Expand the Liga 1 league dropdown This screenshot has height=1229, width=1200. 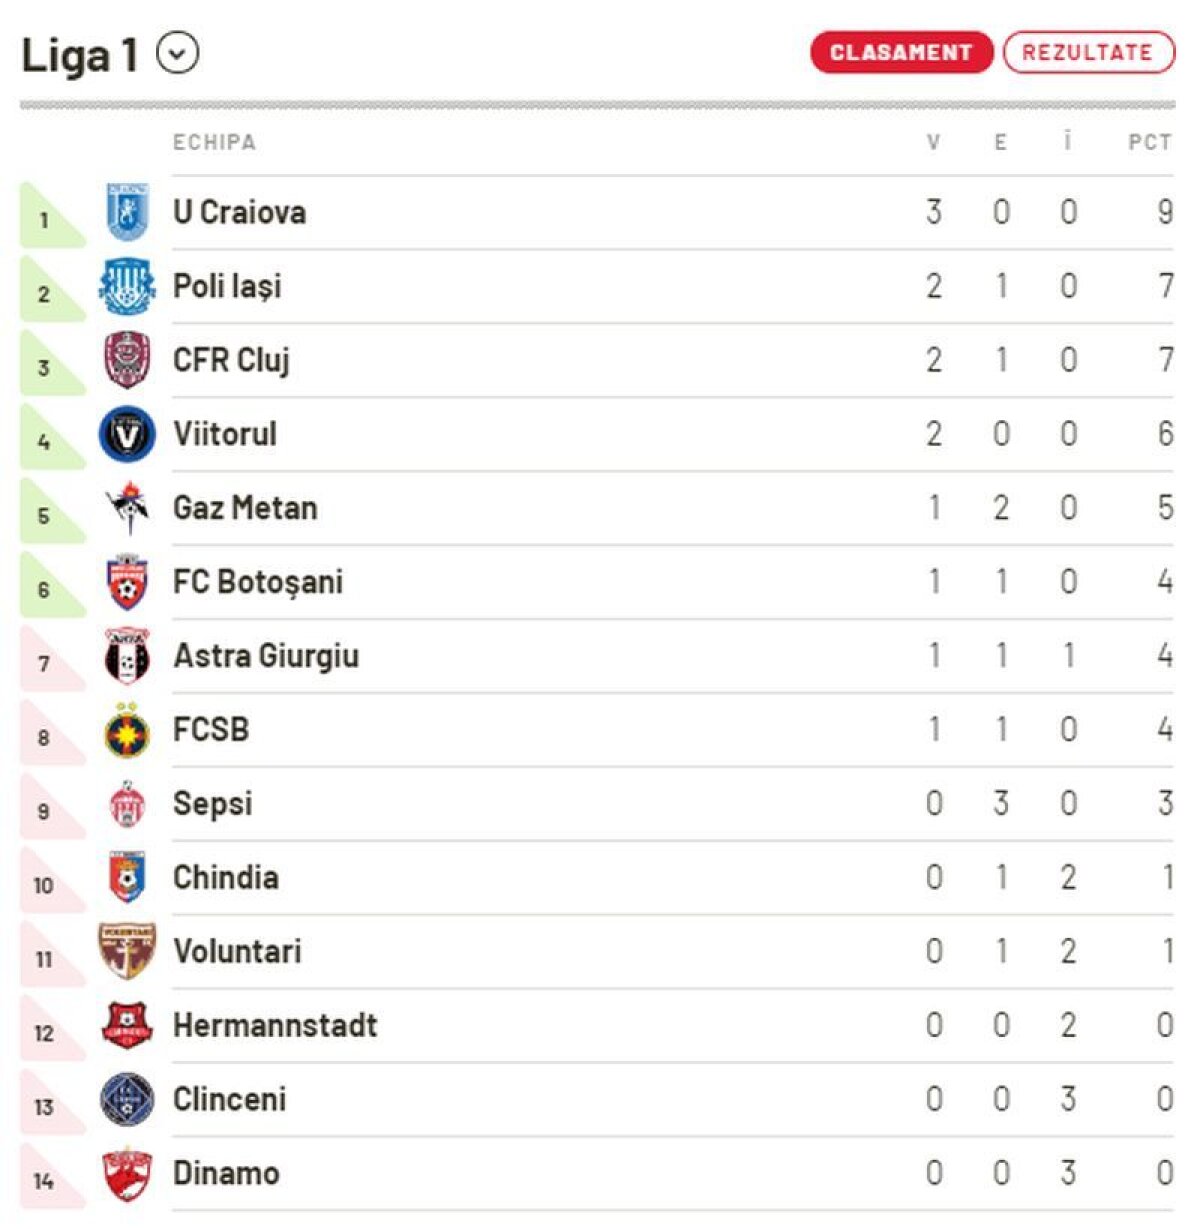point(178,54)
